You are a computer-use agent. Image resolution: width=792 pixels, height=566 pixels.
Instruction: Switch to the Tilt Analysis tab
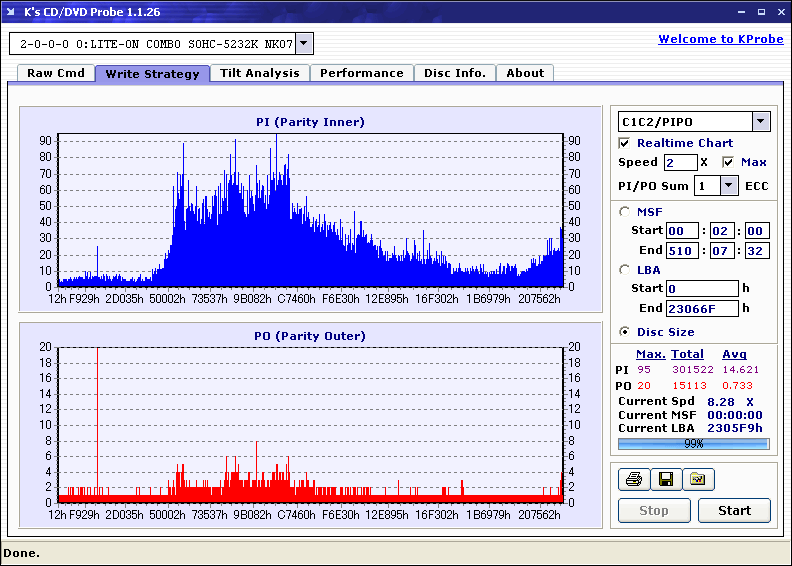(260, 73)
